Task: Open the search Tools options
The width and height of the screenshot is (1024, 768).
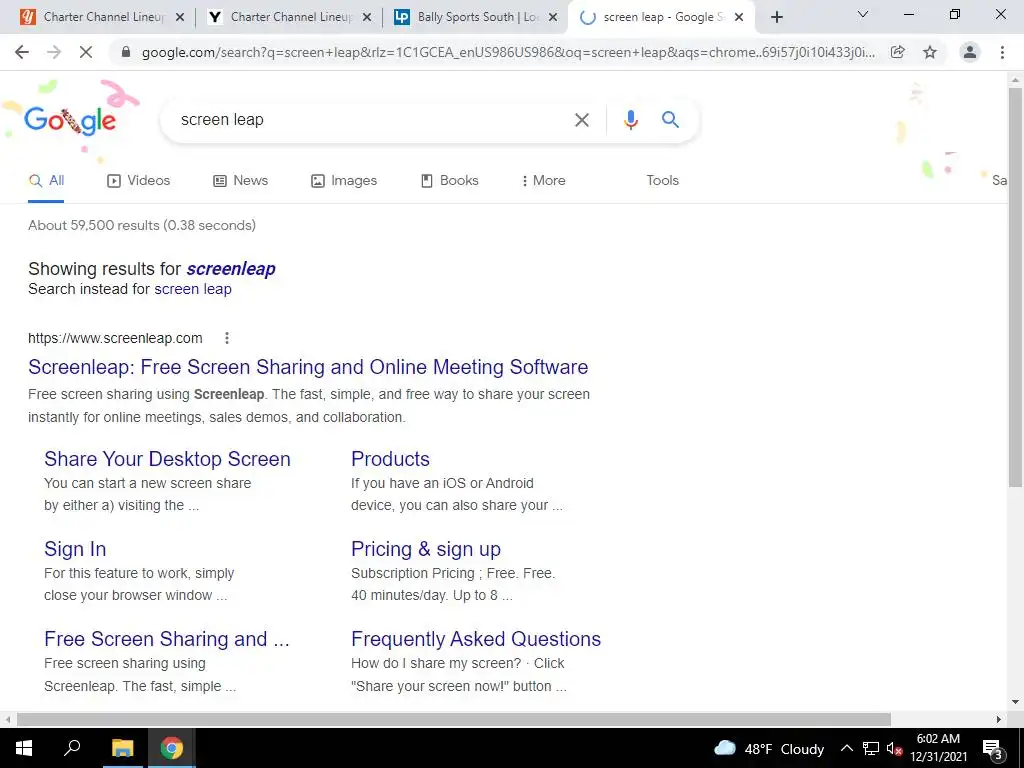Action: [662, 181]
